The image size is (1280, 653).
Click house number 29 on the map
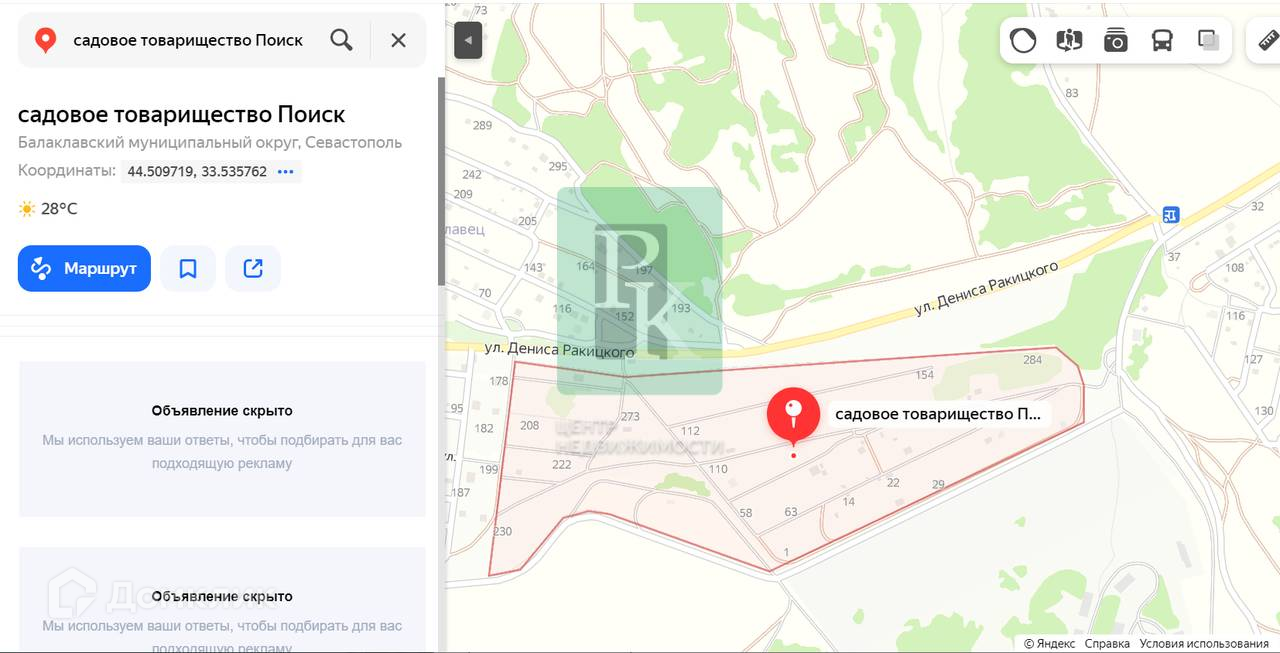[x=938, y=484]
